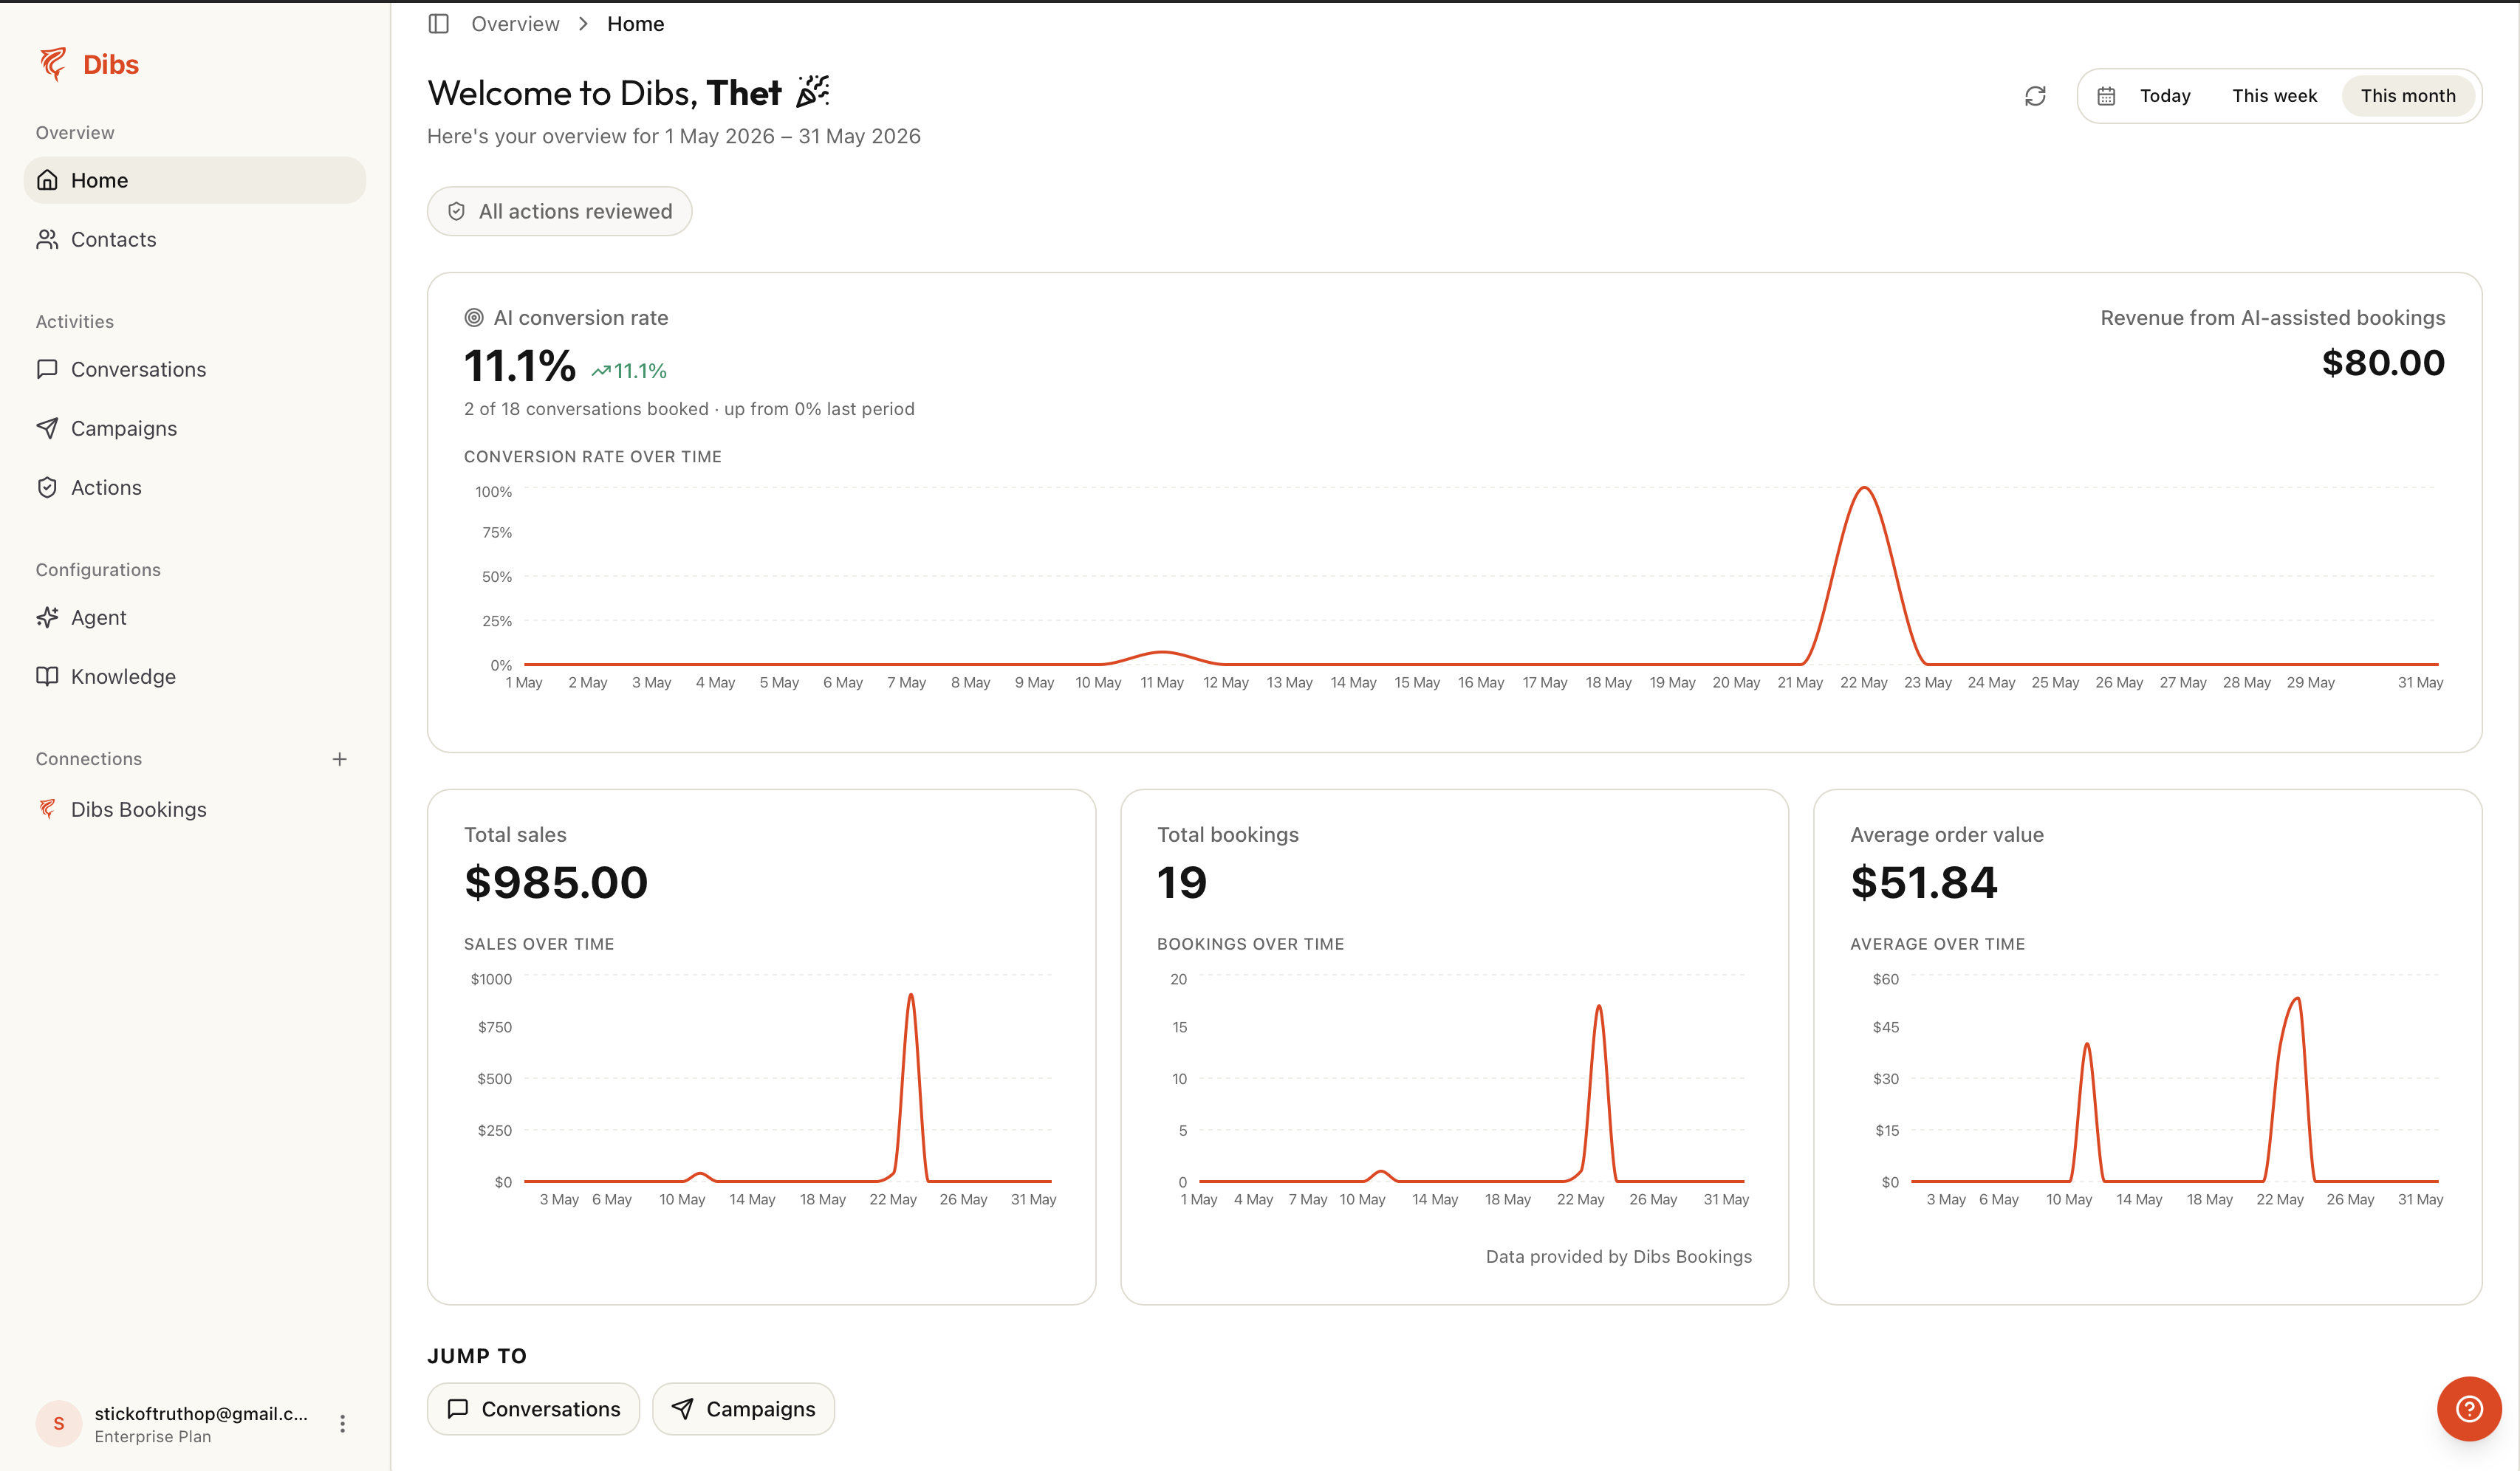Jump to Conversations button at bottom
The image size is (2520, 1471).
[533, 1409]
